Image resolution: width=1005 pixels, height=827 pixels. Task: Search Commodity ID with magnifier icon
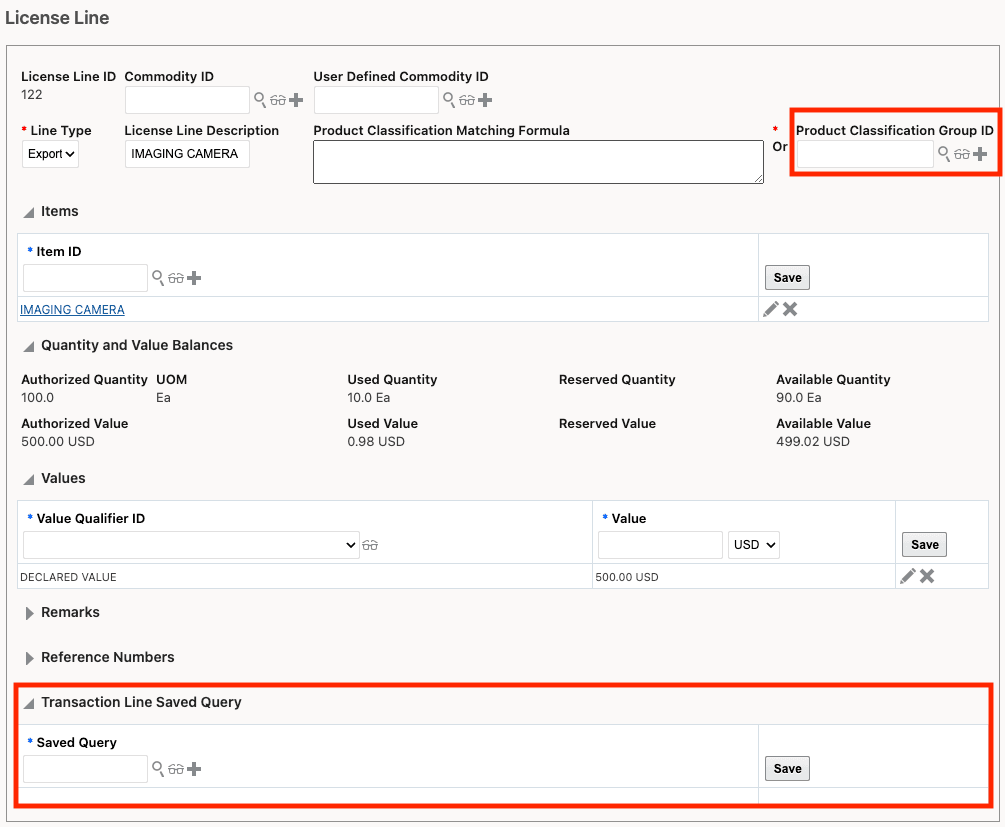point(260,99)
